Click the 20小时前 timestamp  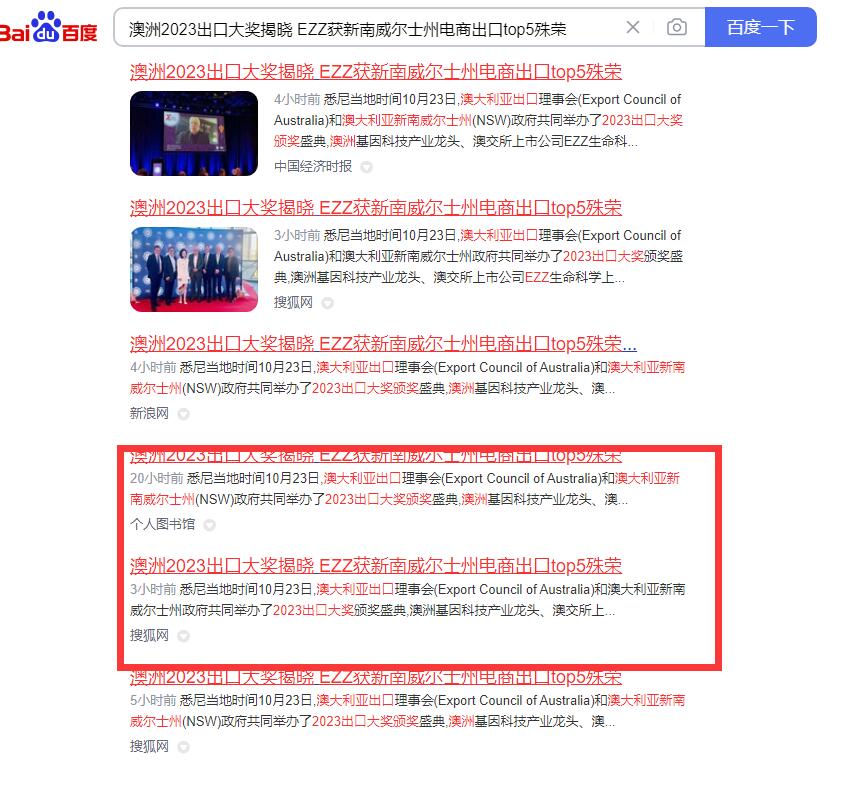click(x=157, y=478)
